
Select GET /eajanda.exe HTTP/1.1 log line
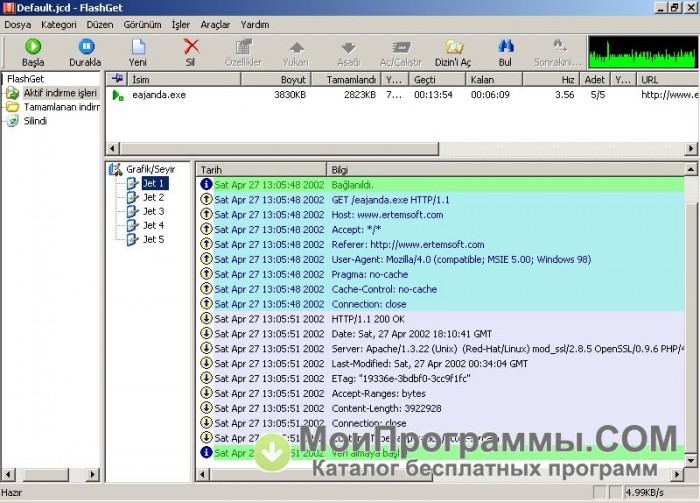tap(440, 200)
